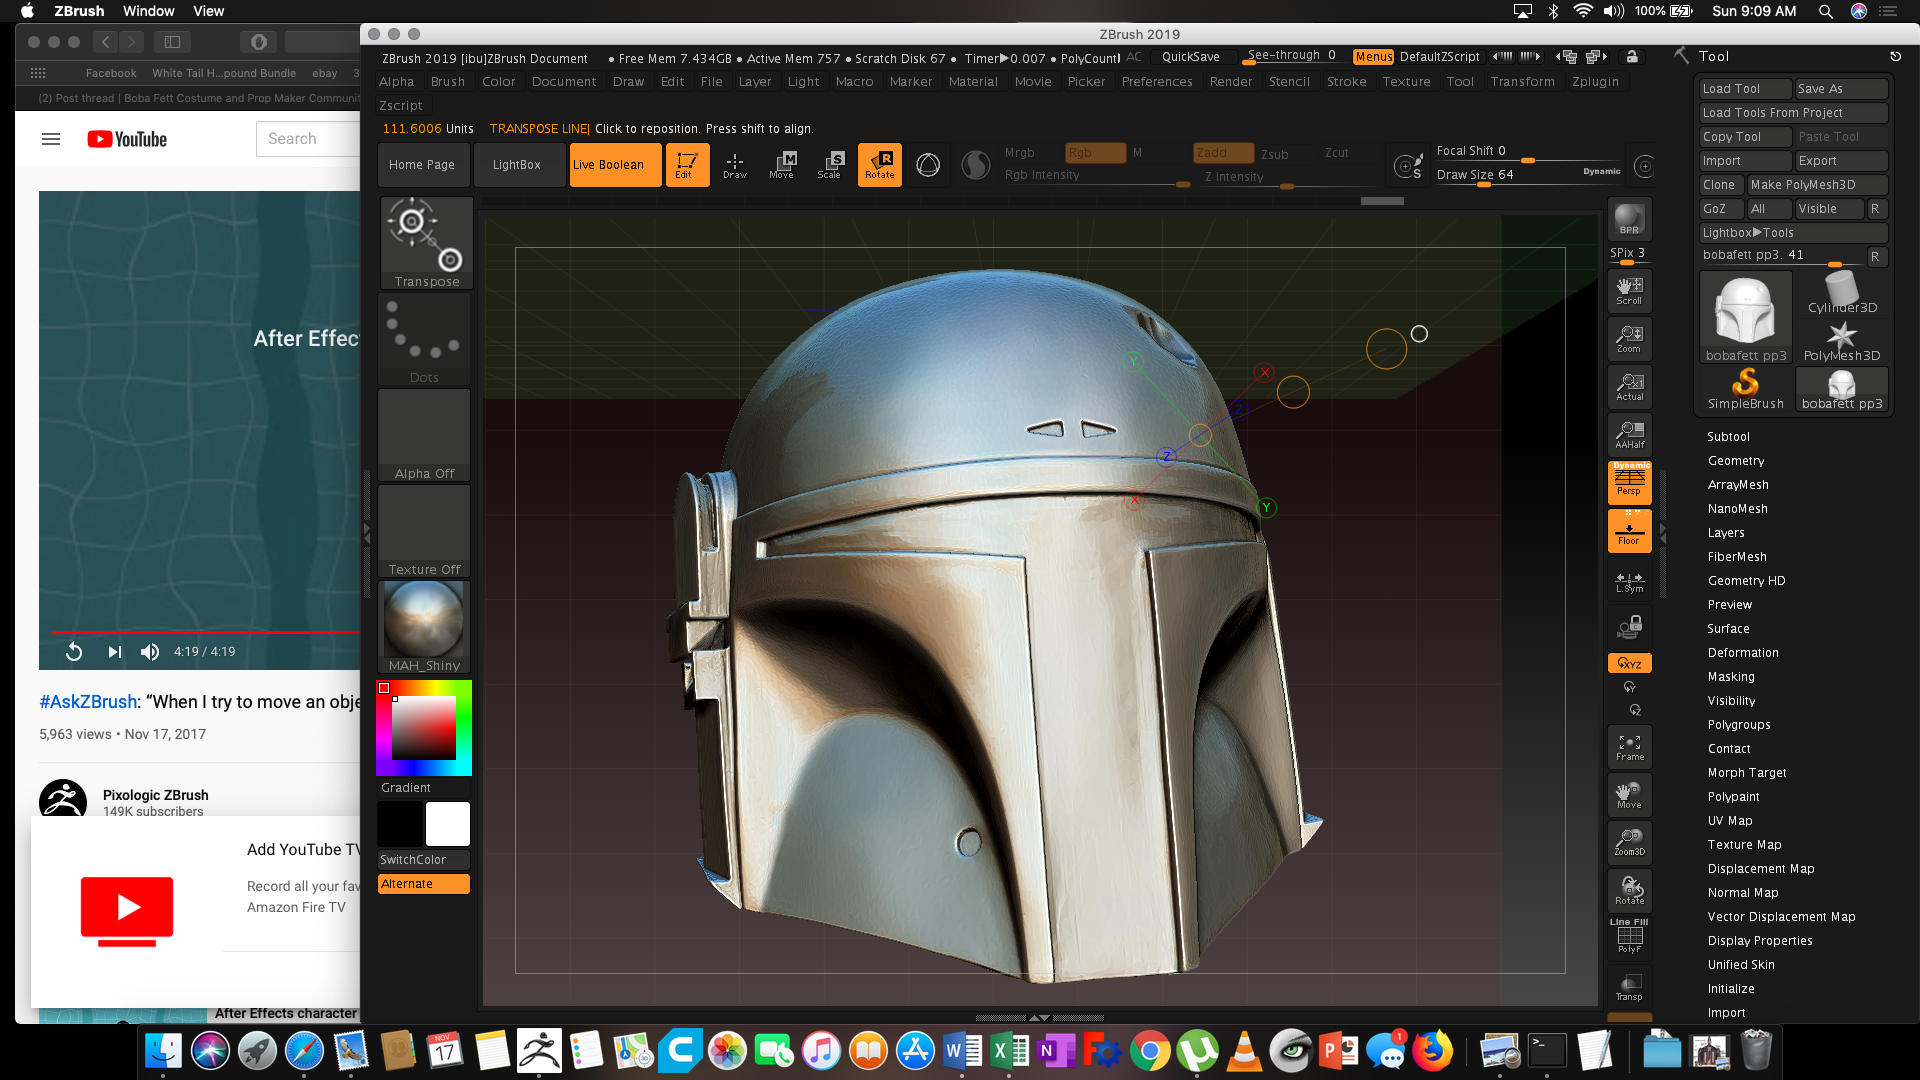Toggle the Edit mode button
This screenshot has height=1080, width=1920.
(x=687, y=165)
